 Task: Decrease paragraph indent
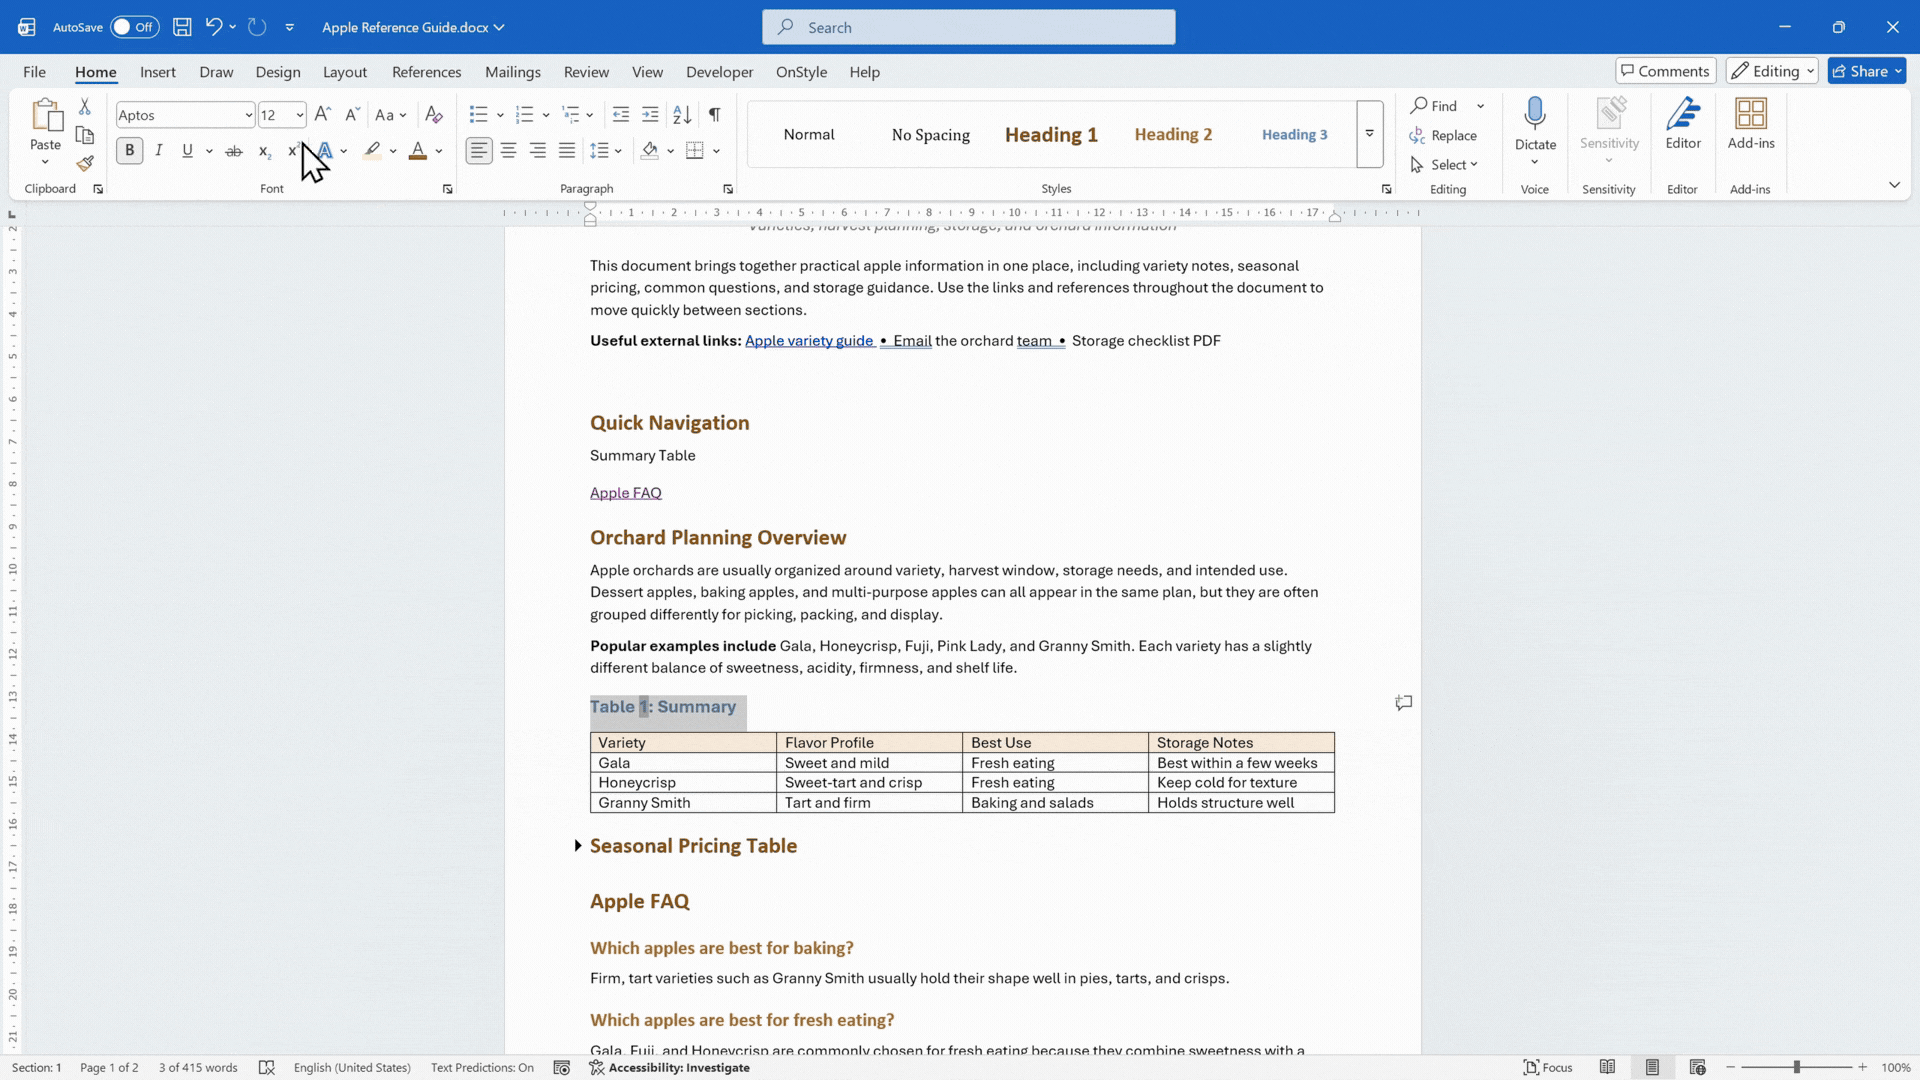coord(621,115)
